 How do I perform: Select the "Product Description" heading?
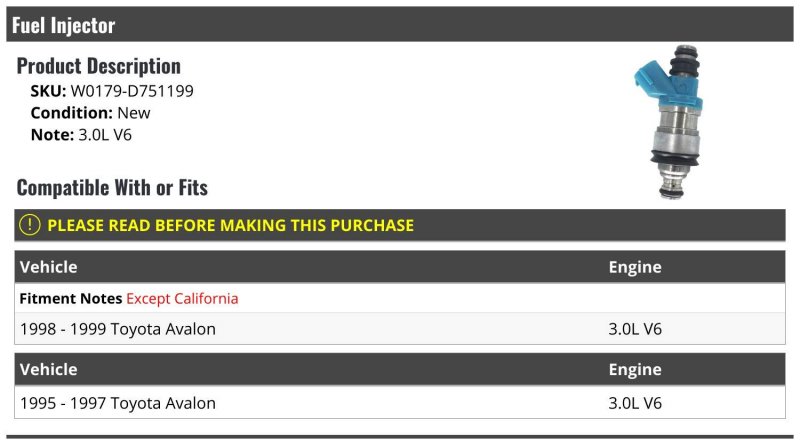coord(99,66)
